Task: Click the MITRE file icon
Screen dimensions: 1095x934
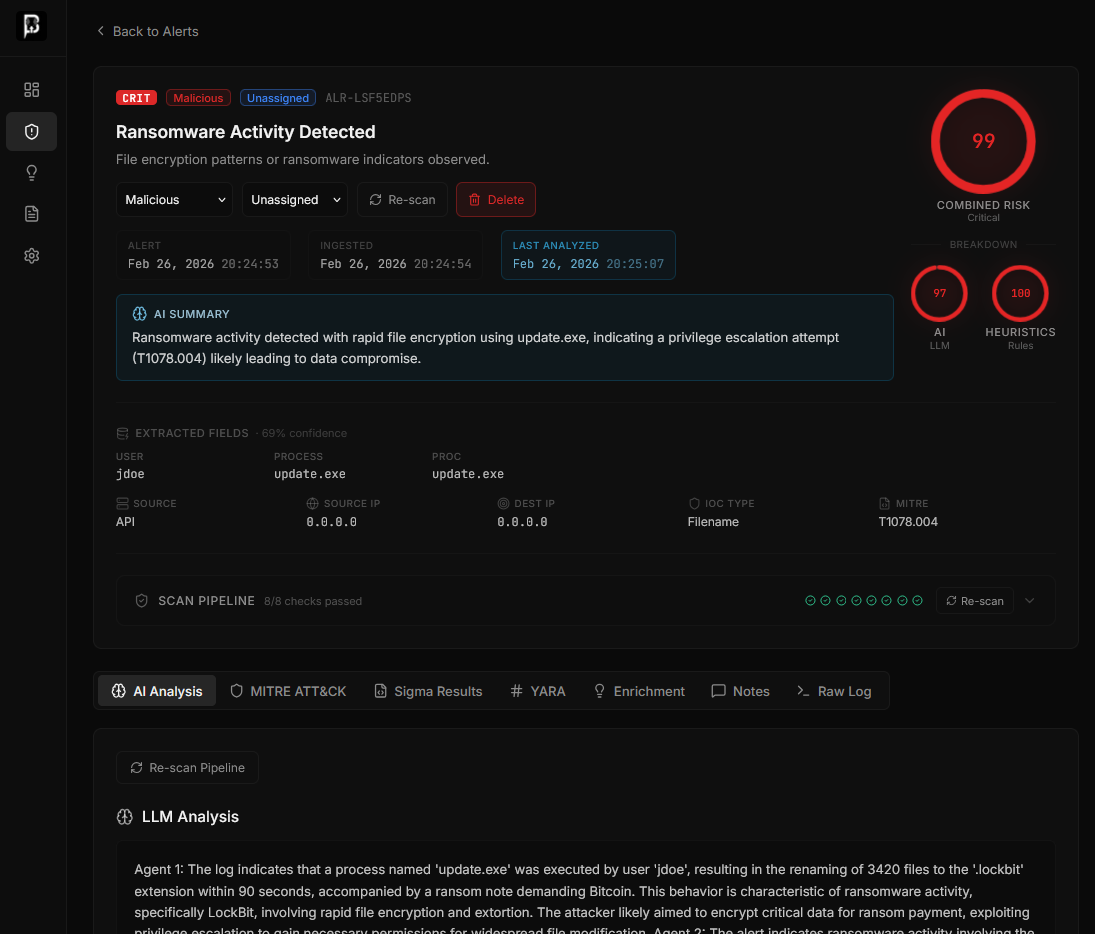Action: click(884, 504)
